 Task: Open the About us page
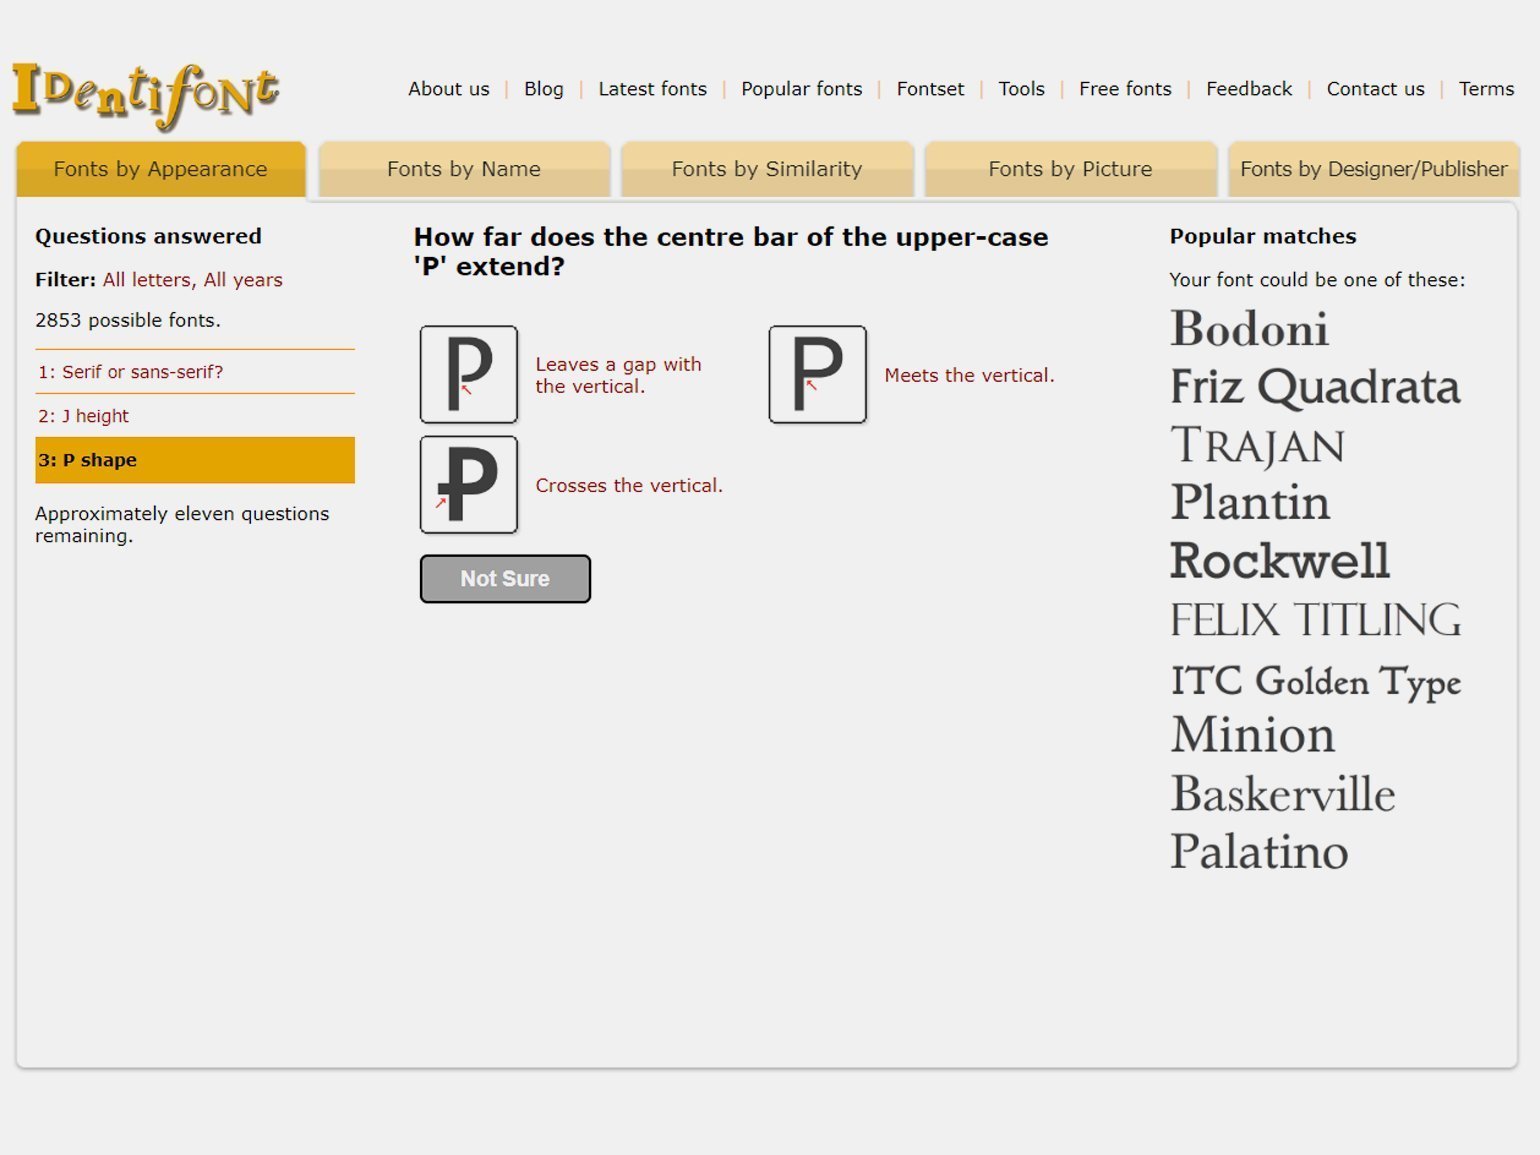pos(449,89)
